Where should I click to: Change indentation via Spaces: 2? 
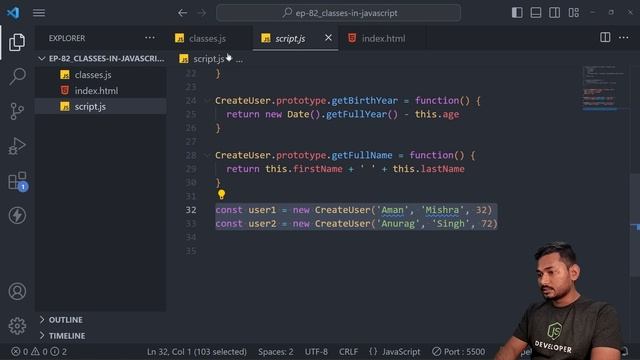276,351
